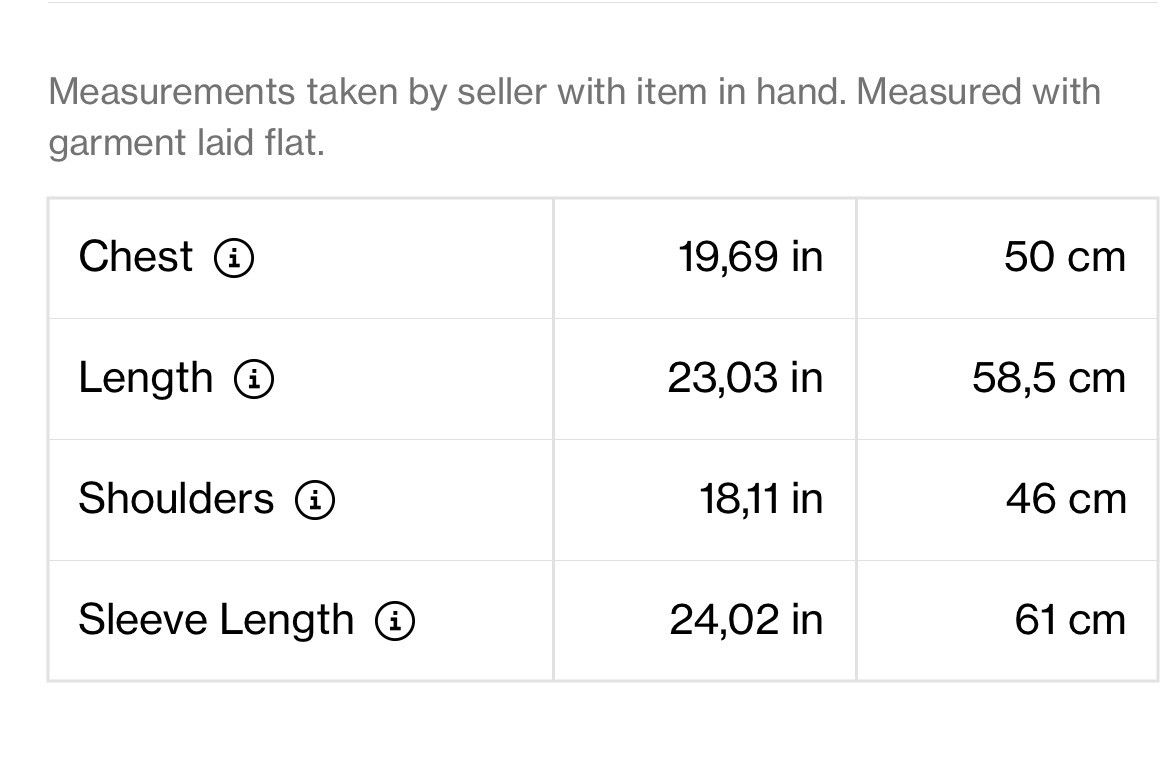The height and width of the screenshot is (760, 1174).
Task: Click 'Measured with' text at line end
Action: point(979,92)
